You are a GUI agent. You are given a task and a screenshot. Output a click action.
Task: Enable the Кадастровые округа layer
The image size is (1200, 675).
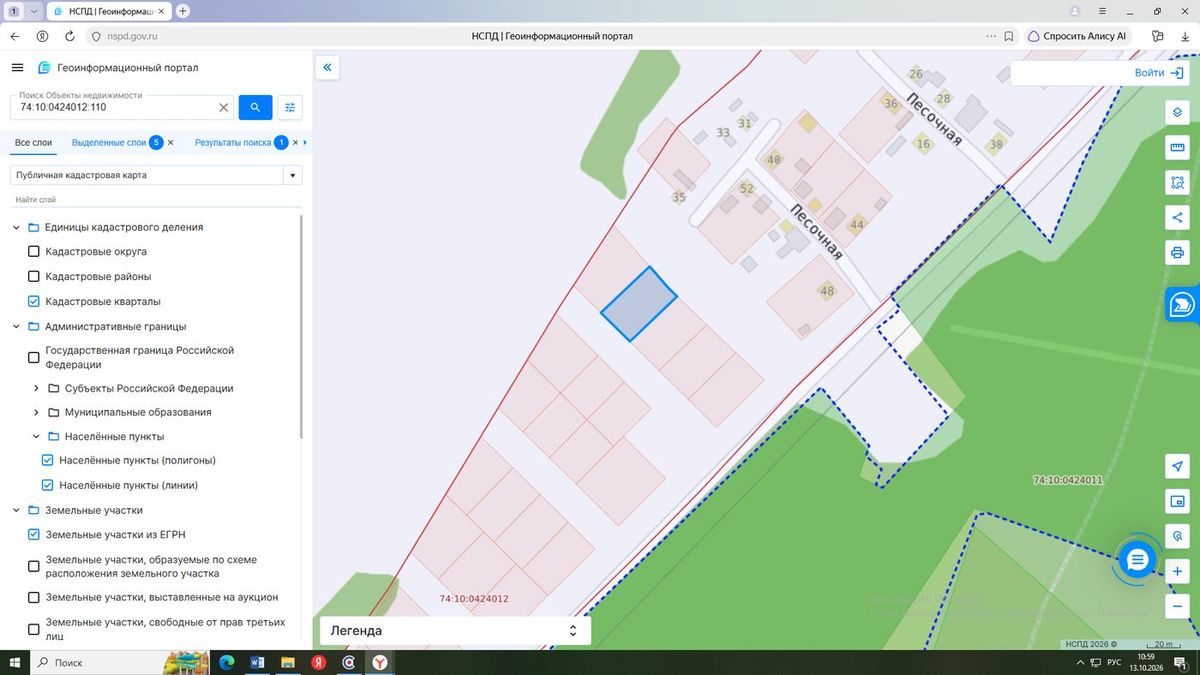click(34, 252)
